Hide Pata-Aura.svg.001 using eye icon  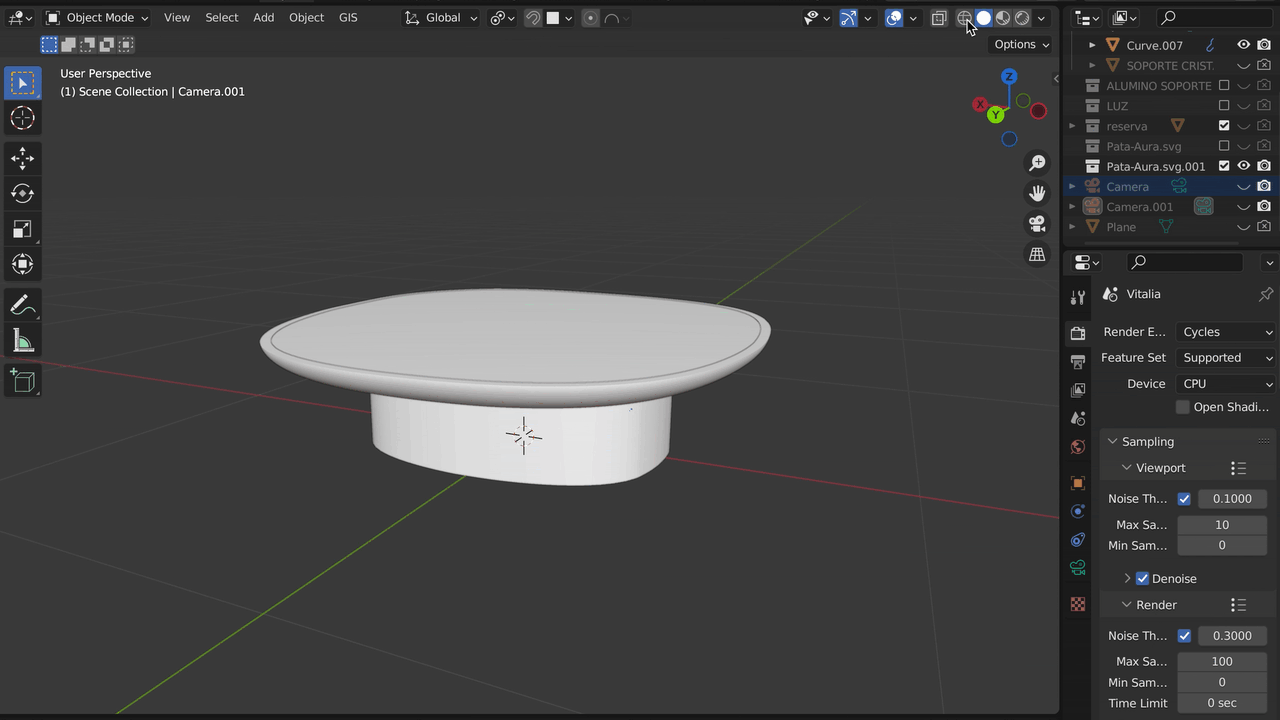1243,166
